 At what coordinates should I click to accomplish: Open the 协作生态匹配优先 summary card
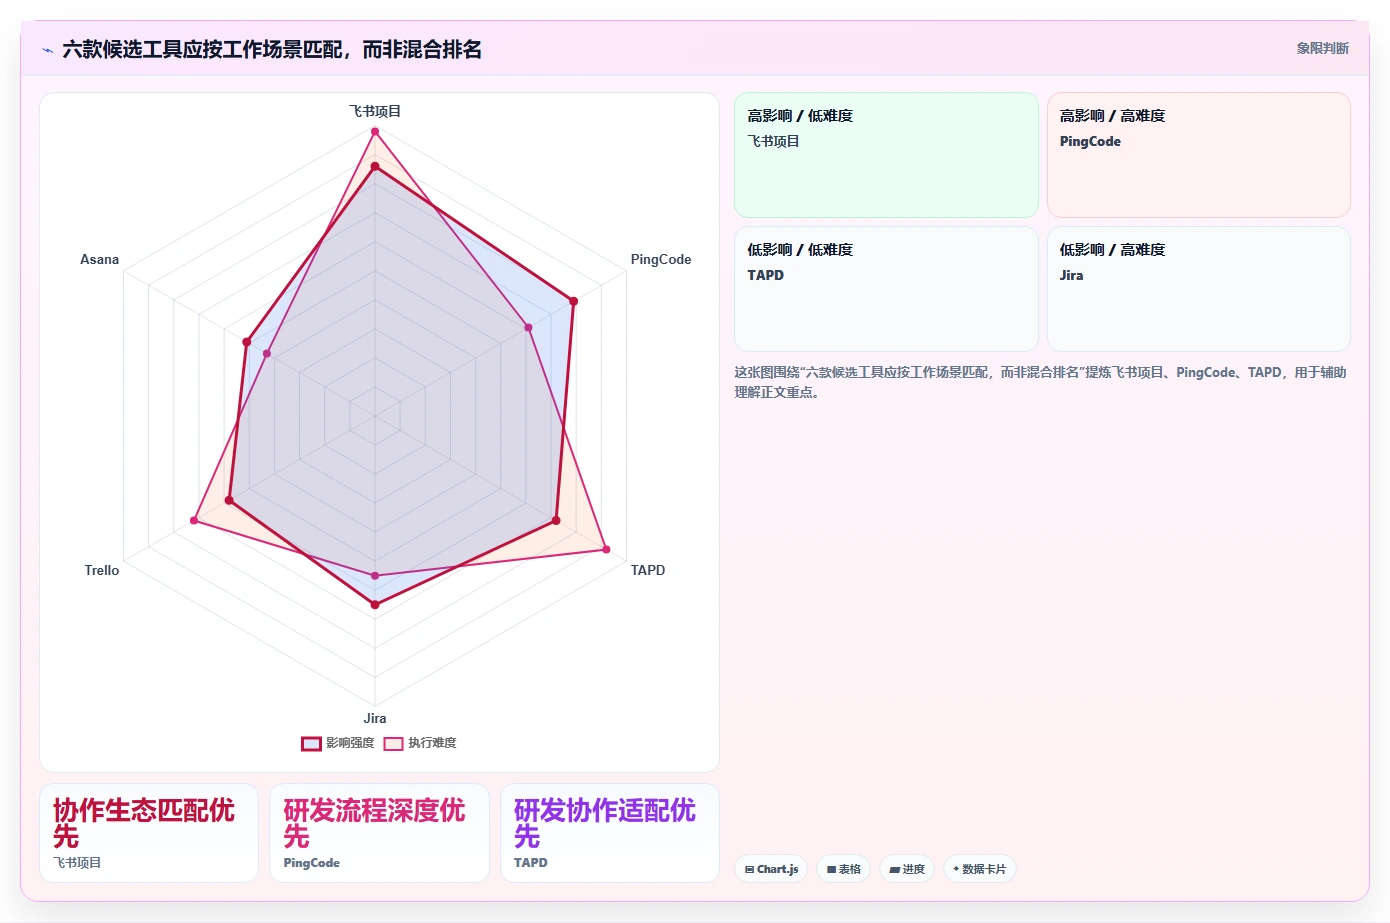[149, 833]
